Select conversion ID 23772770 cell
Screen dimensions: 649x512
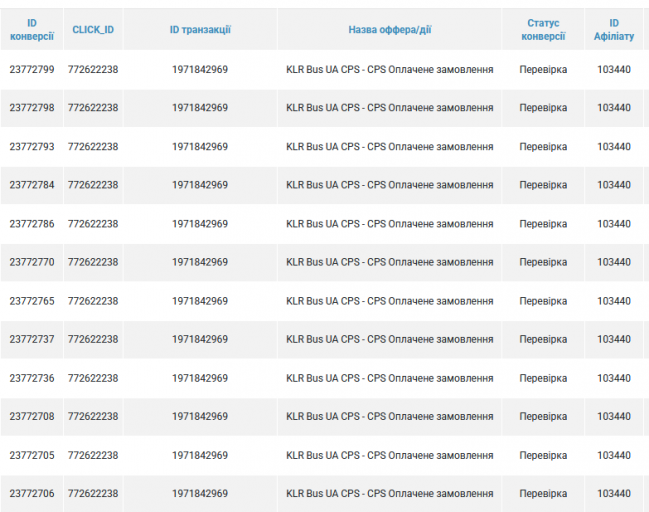32,262
